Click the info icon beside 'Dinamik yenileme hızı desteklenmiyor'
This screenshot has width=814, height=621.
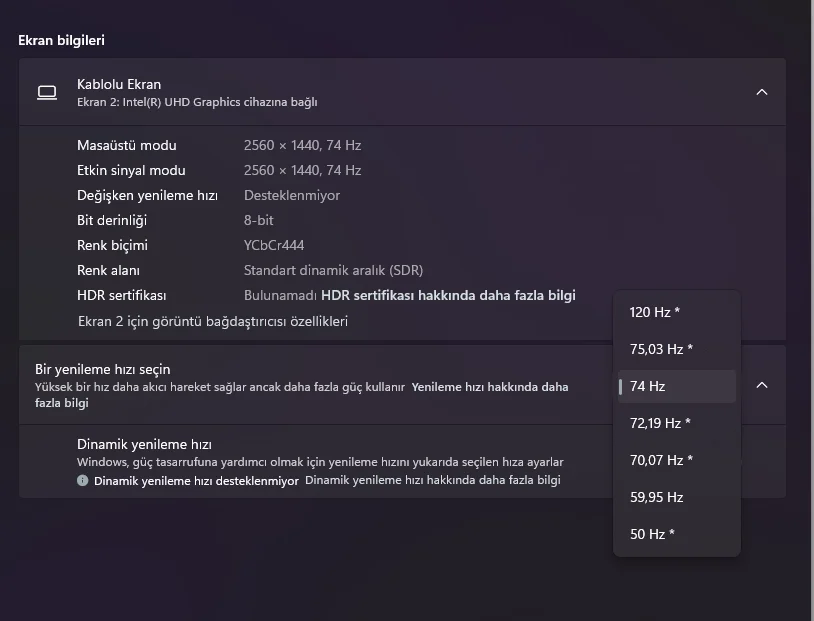pyautogui.click(x=83, y=480)
